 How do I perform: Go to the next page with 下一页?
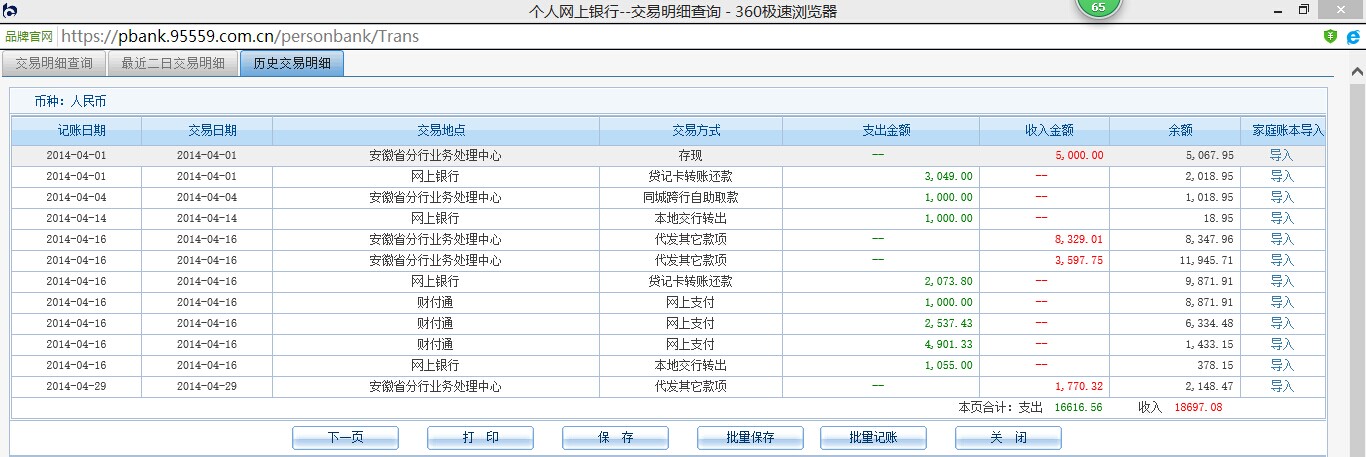pos(345,438)
